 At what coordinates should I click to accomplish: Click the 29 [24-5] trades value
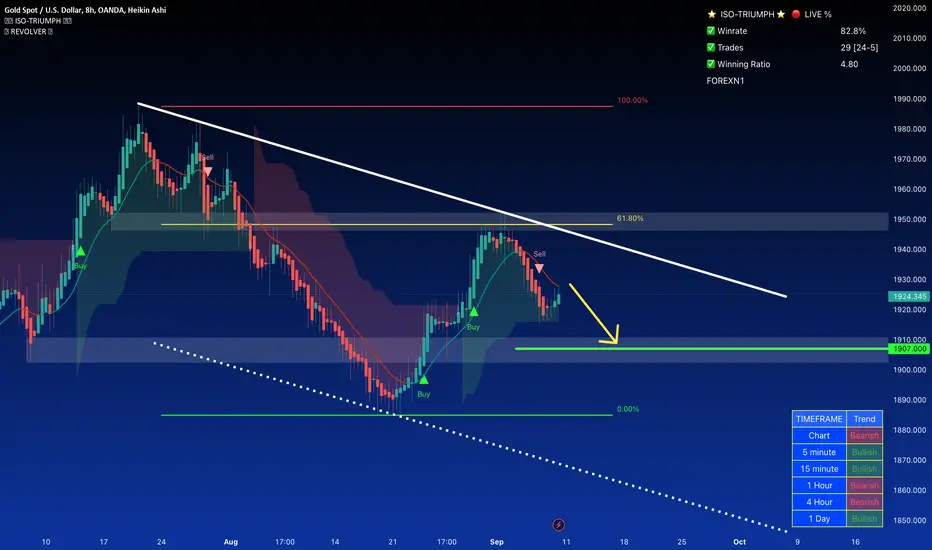[859, 48]
